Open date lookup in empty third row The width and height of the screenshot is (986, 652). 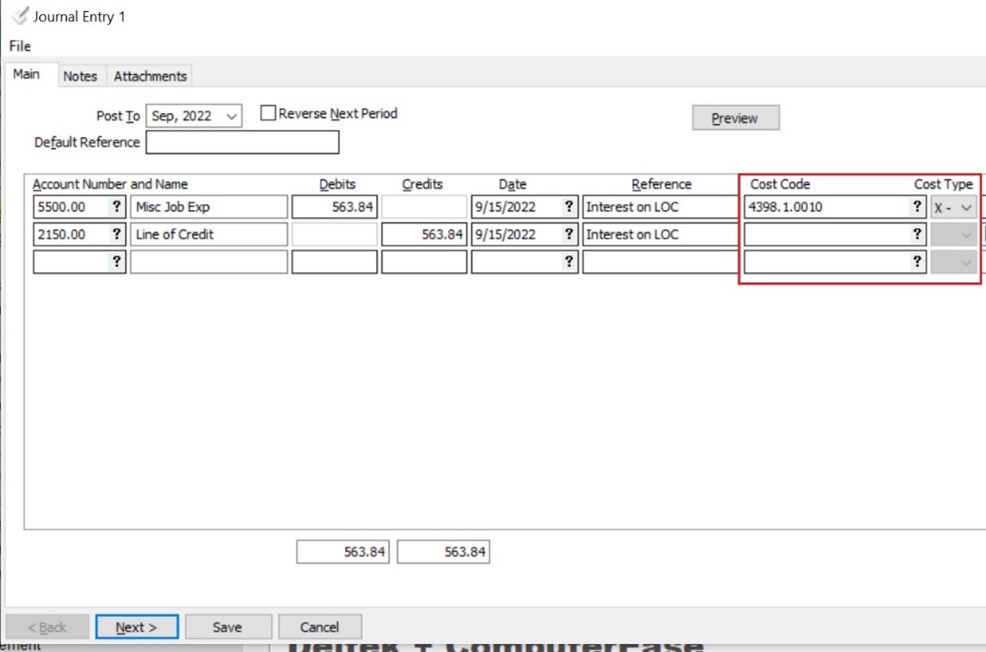tap(569, 262)
